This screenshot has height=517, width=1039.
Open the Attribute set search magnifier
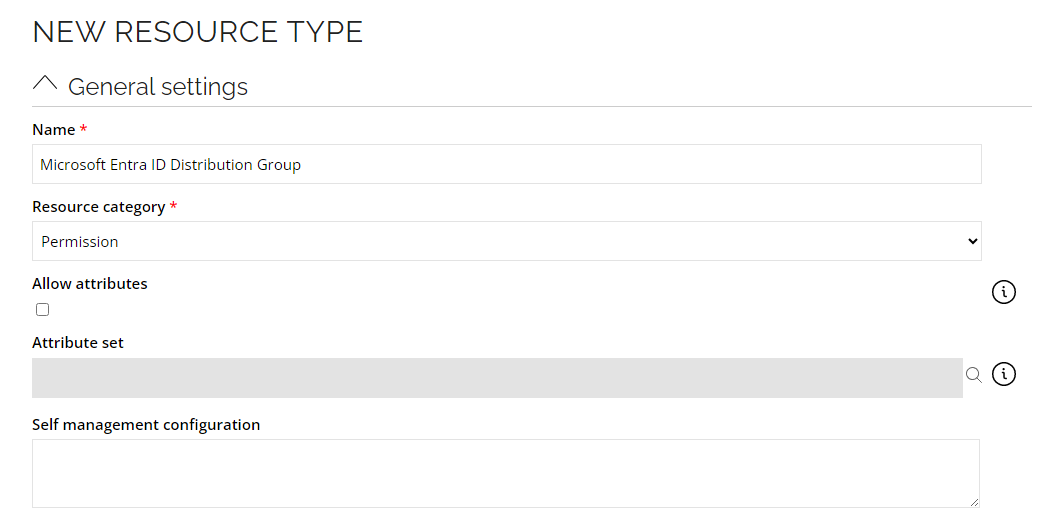pyautogui.click(x=973, y=375)
